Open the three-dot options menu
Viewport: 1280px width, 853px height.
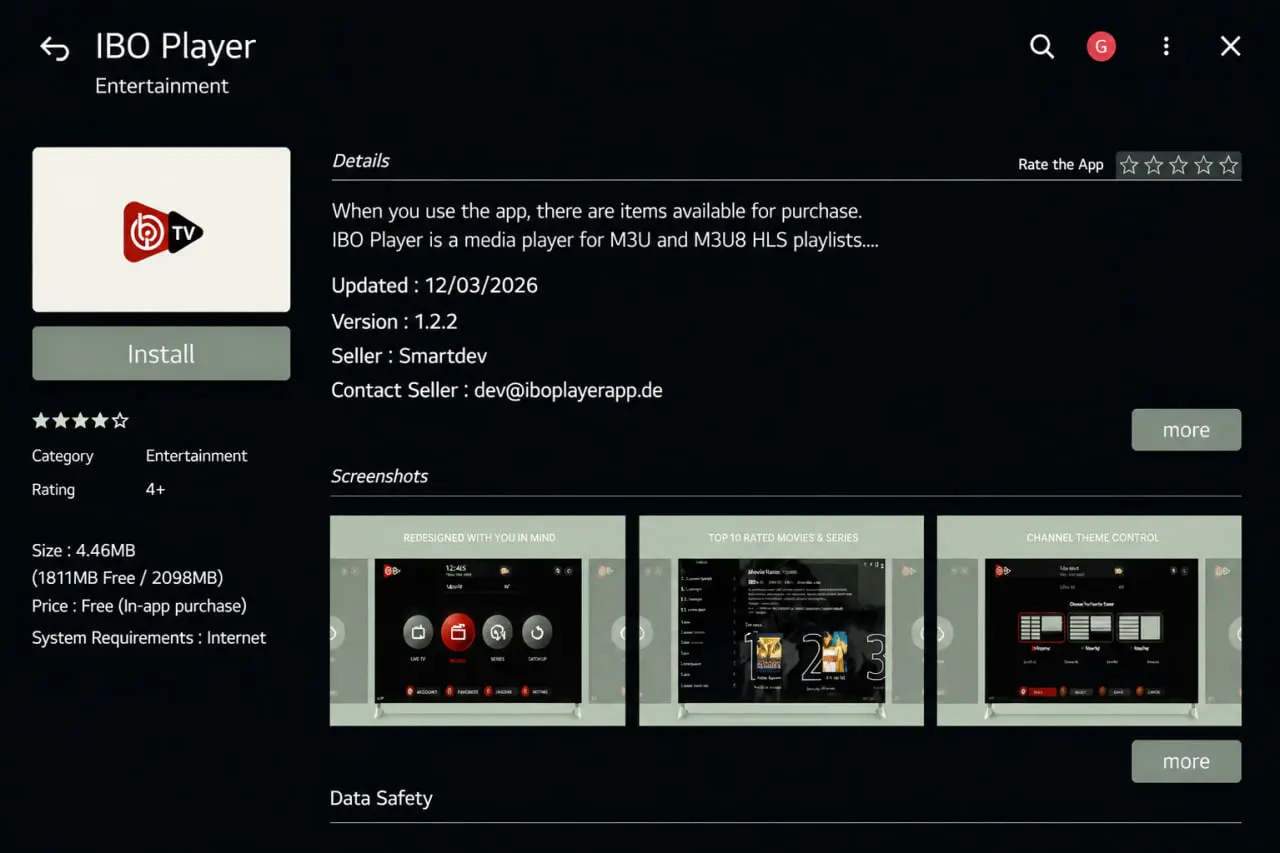[x=1166, y=46]
